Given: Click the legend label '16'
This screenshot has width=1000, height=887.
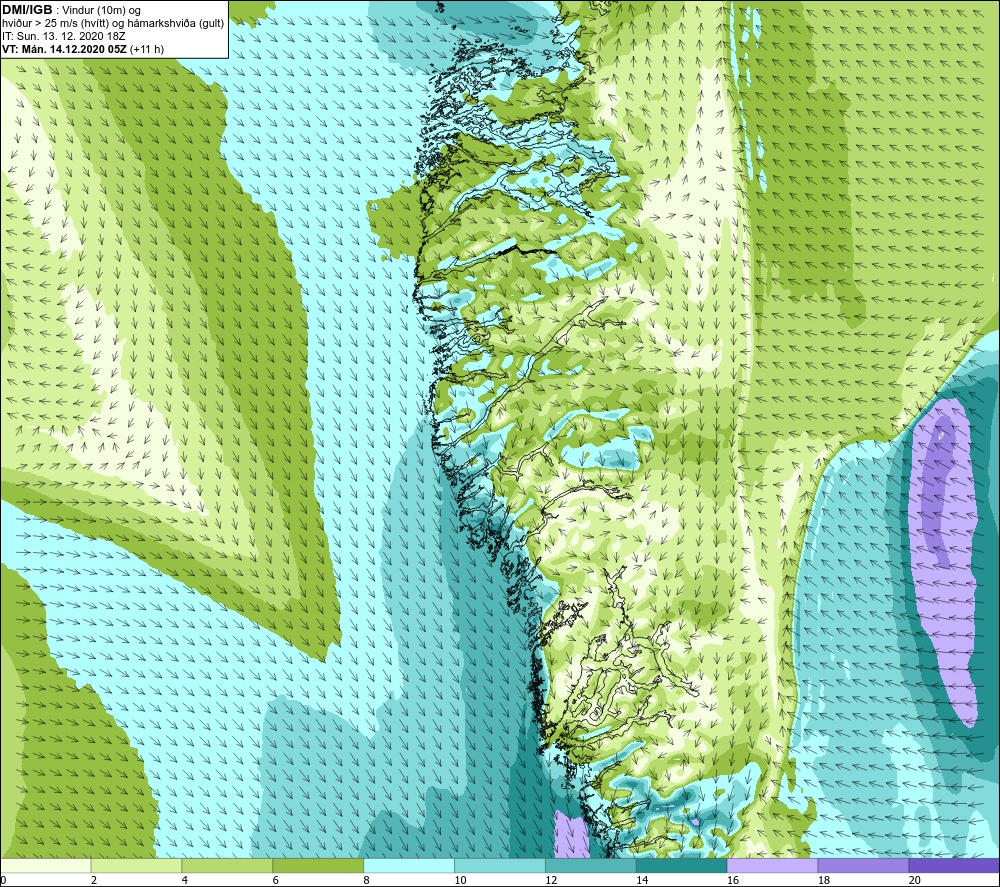Looking at the screenshot, I should coord(733,881).
